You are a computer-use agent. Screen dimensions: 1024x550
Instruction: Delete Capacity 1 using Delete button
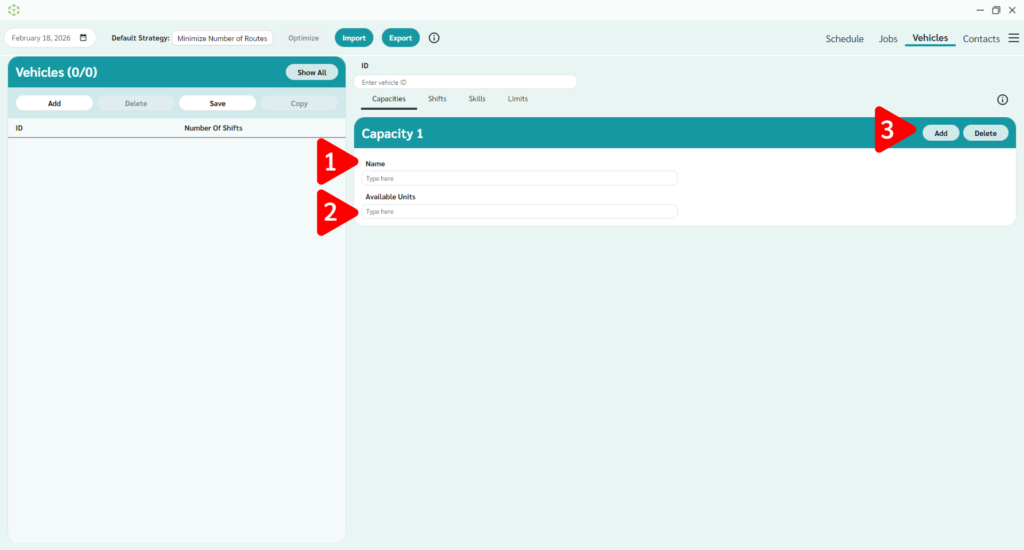coord(985,133)
